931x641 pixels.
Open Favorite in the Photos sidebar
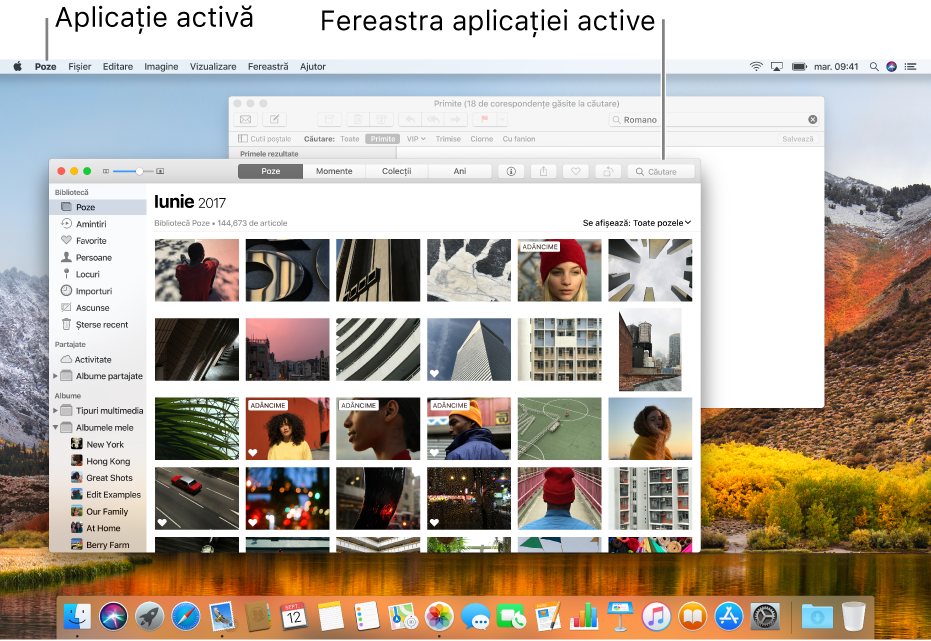click(91, 240)
